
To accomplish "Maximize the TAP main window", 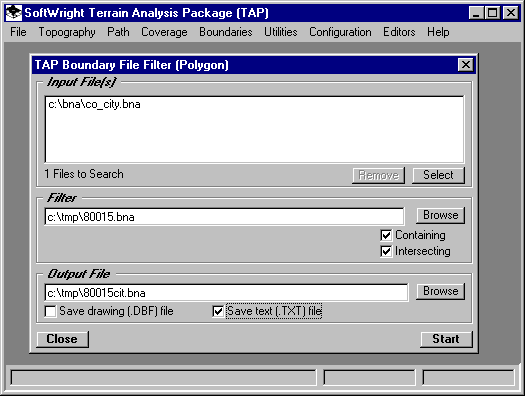I will [493, 13].
